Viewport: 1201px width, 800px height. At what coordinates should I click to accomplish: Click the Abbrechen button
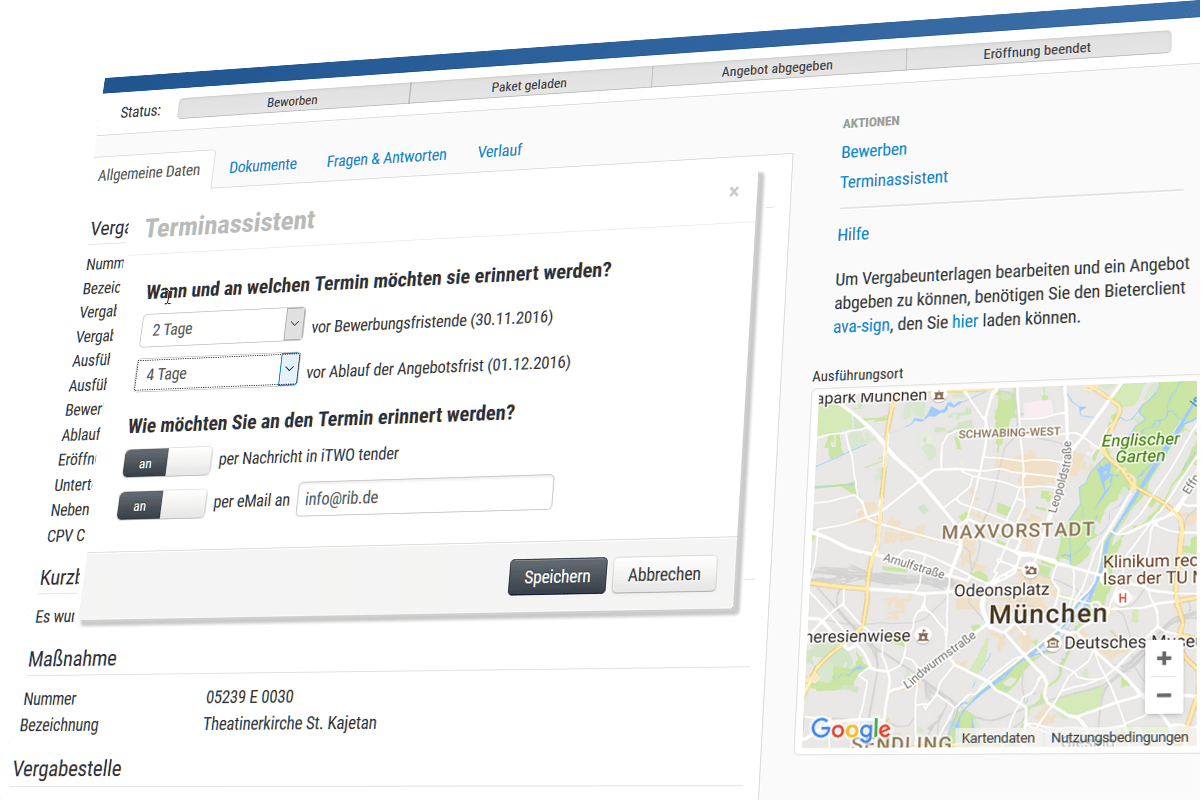(664, 574)
